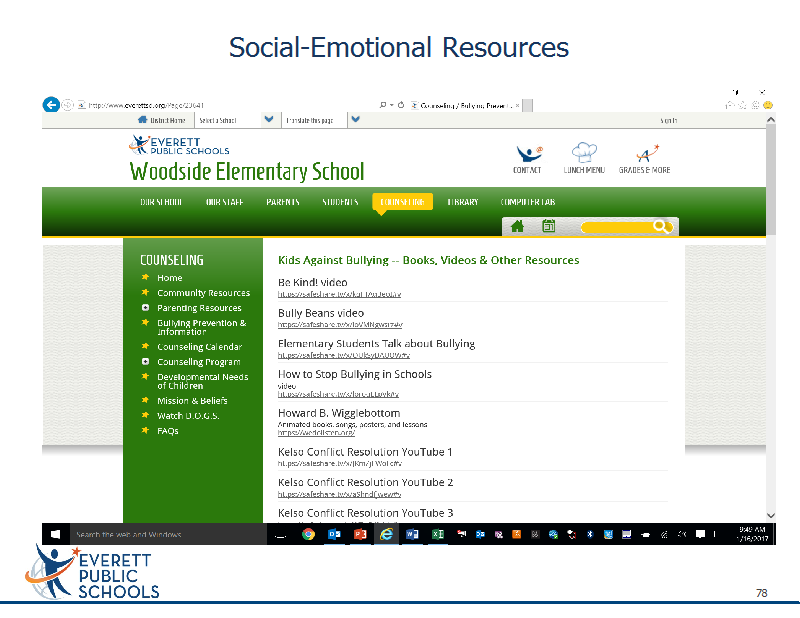Open the browser Tools gear icon

[x=756, y=105]
